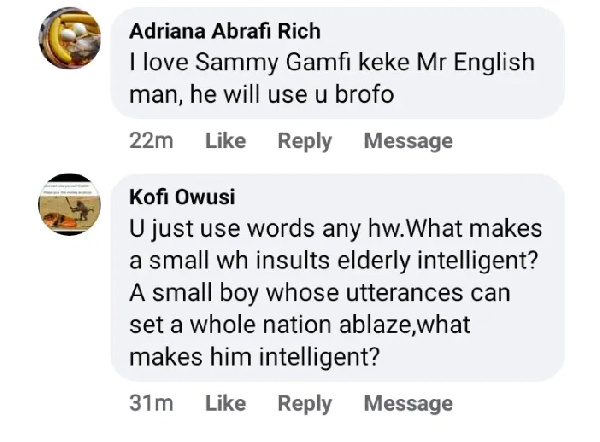Click the 31m timestamp
This screenshot has height=442, width=600.
[x=151, y=403]
